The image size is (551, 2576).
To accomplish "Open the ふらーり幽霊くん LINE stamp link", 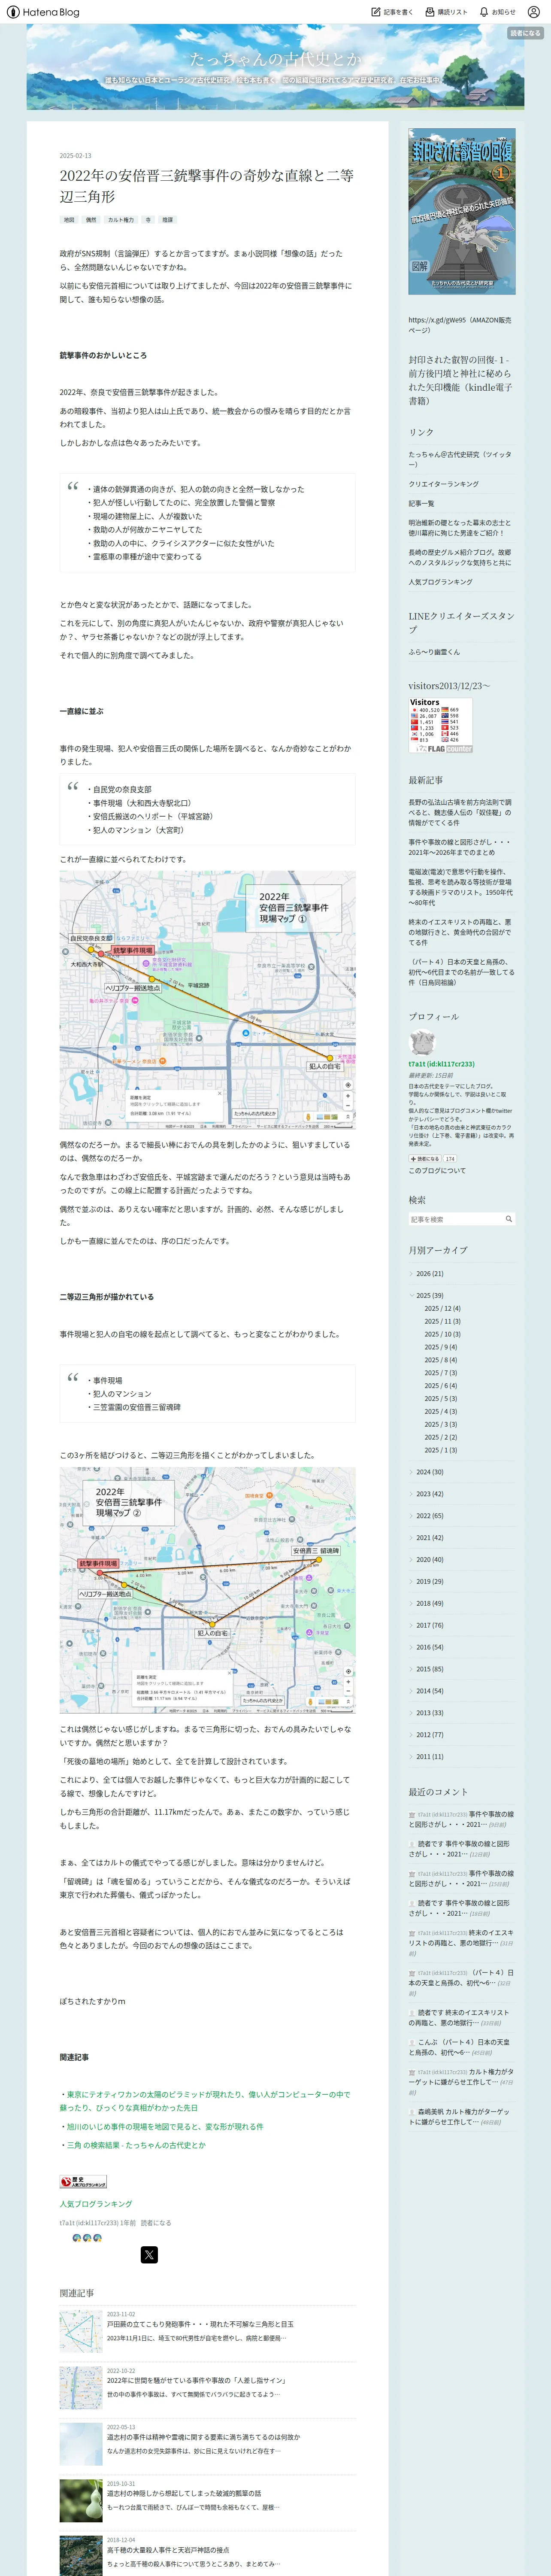I will pyautogui.click(x=434, y=652).
